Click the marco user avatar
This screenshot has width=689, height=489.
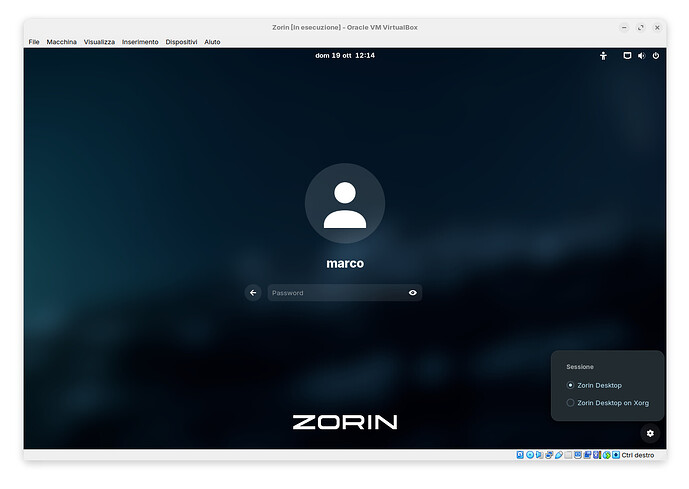point(344,204)
